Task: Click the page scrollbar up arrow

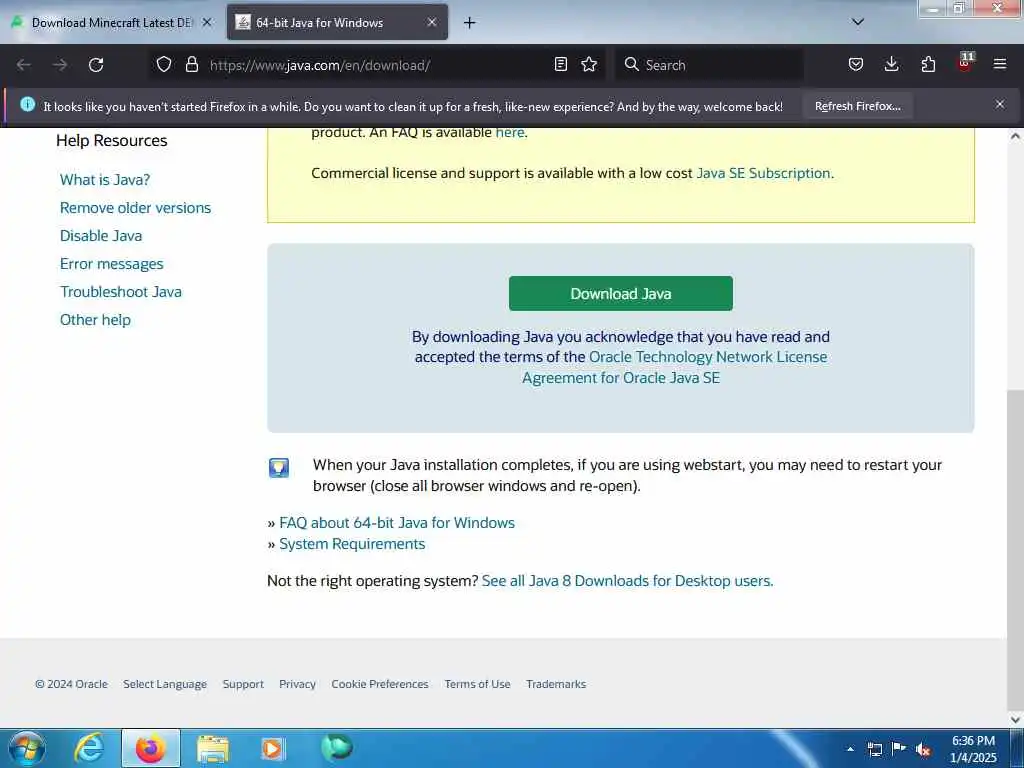Action: pyautogui.click(x=1016, y=136)
